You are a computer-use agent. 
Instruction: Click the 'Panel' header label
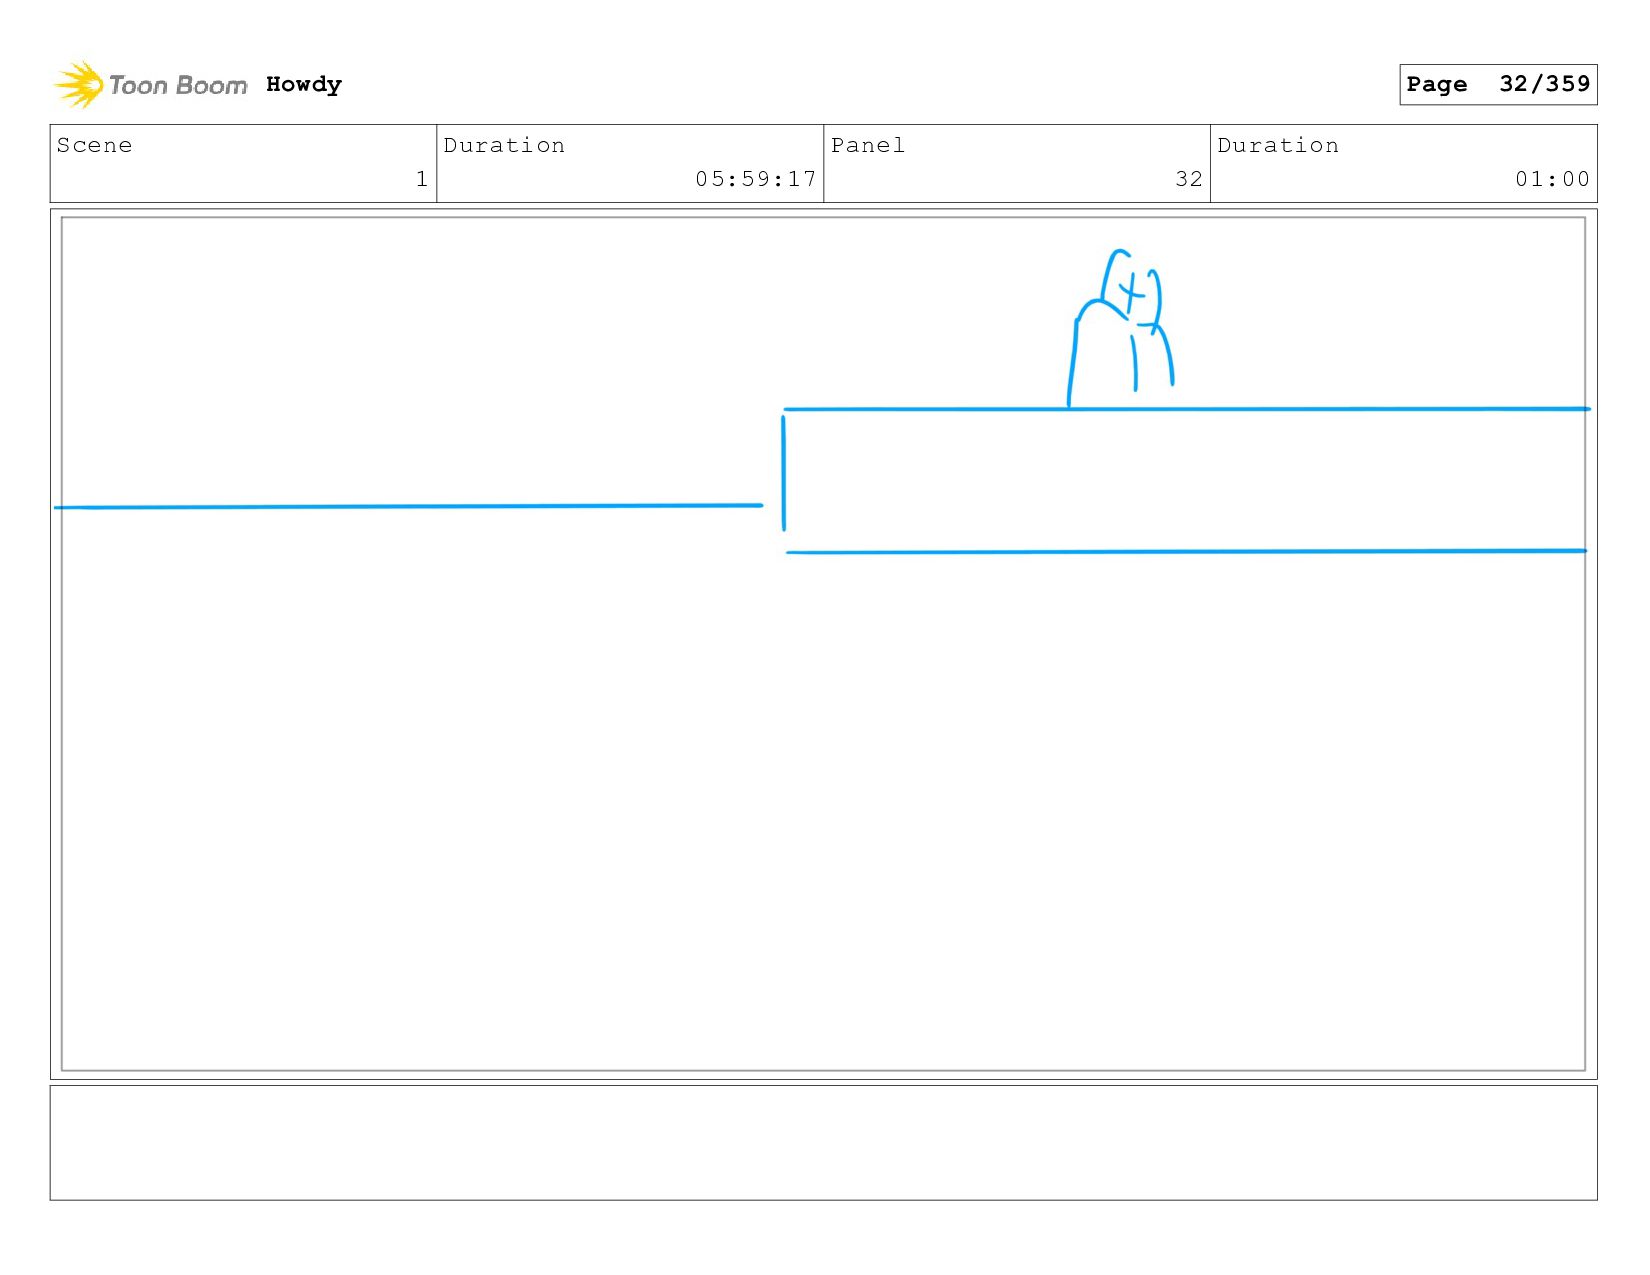point(868,145)
